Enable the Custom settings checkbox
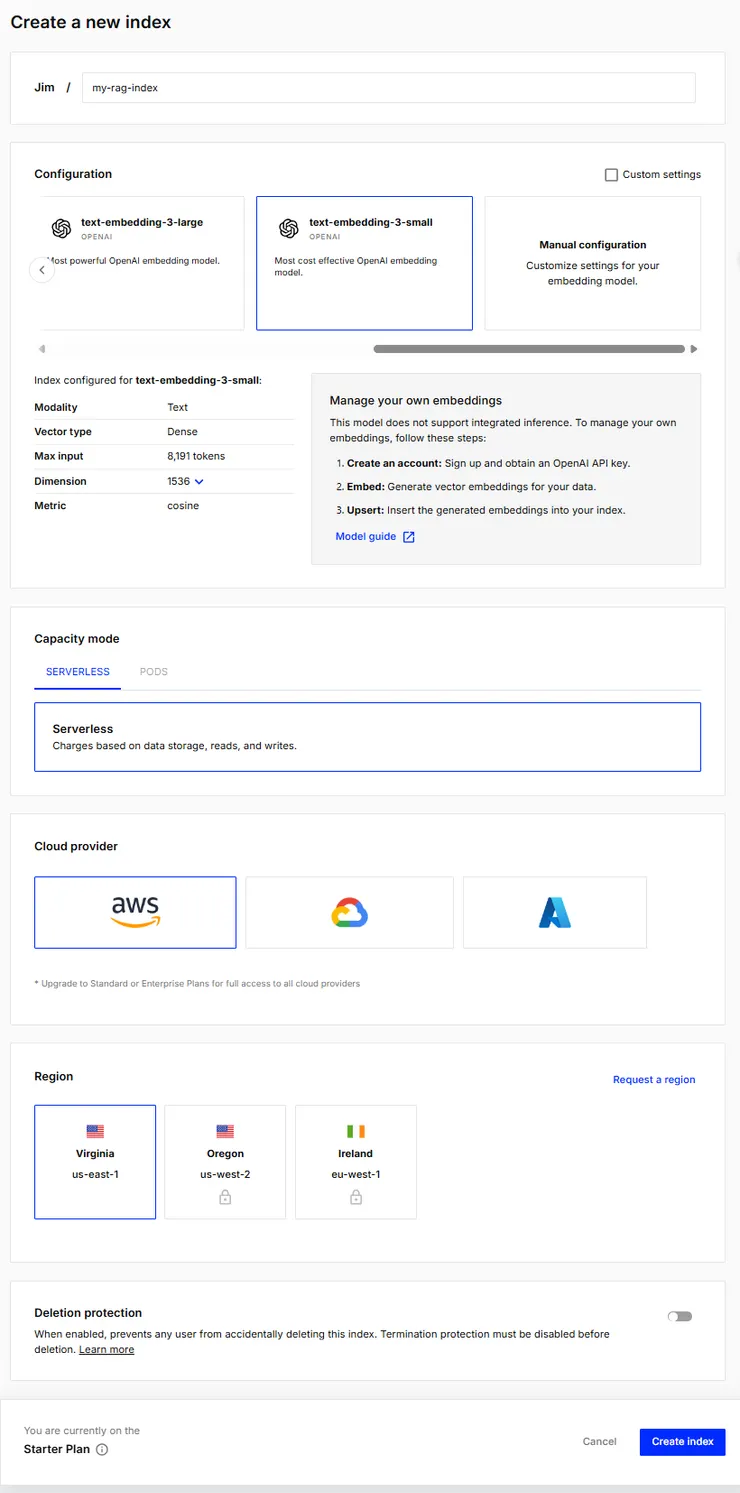The image size is (740, 1493). tap(611, 175)
